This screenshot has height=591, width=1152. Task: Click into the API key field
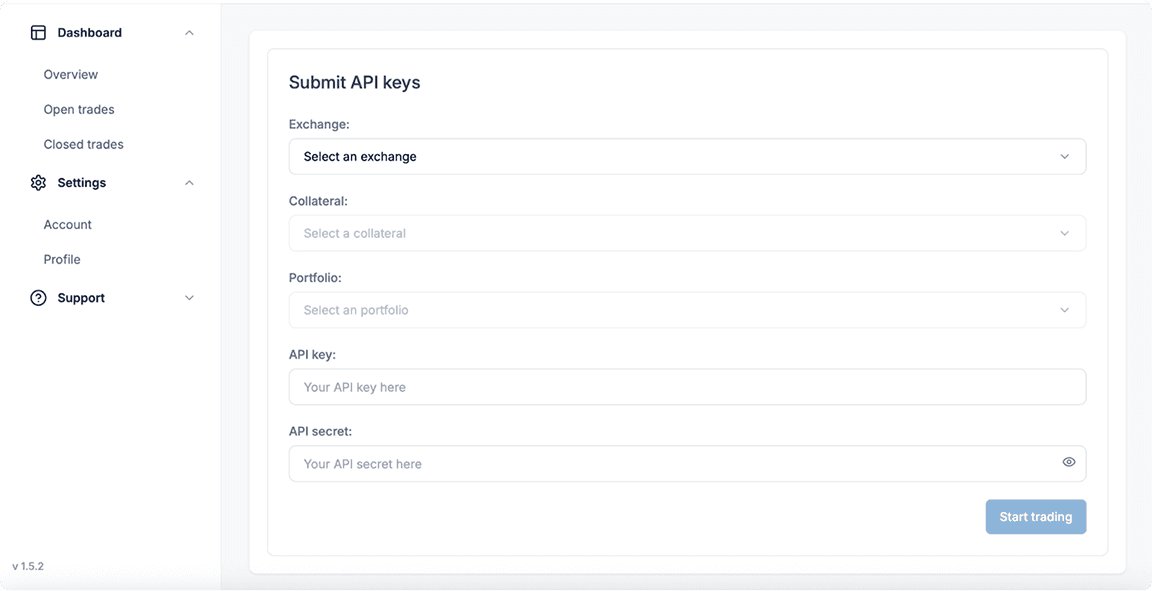687,386
